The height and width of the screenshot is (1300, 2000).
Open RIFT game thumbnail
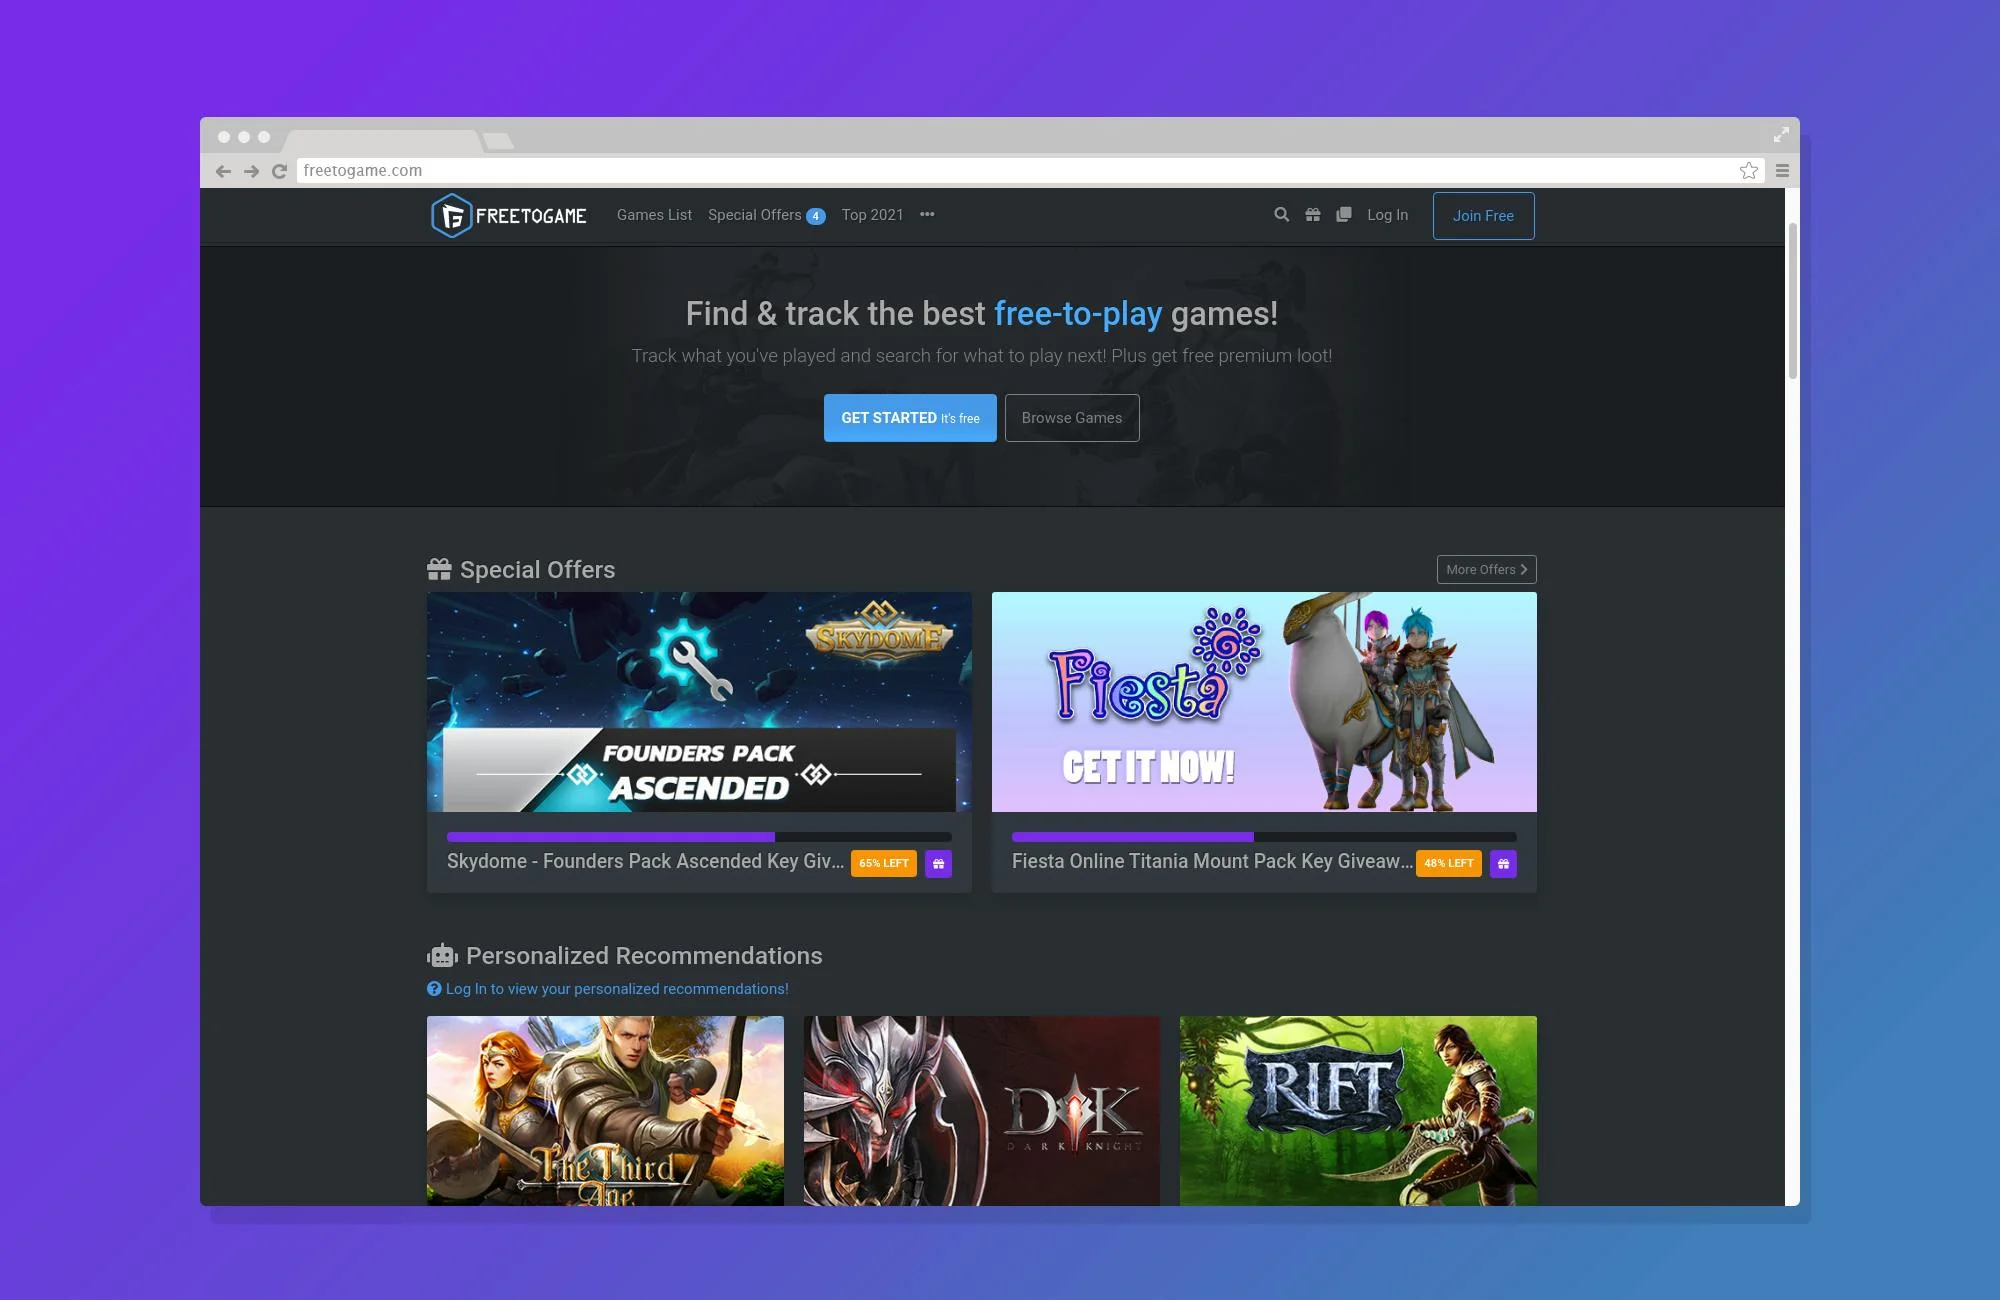(1358, 1111)
